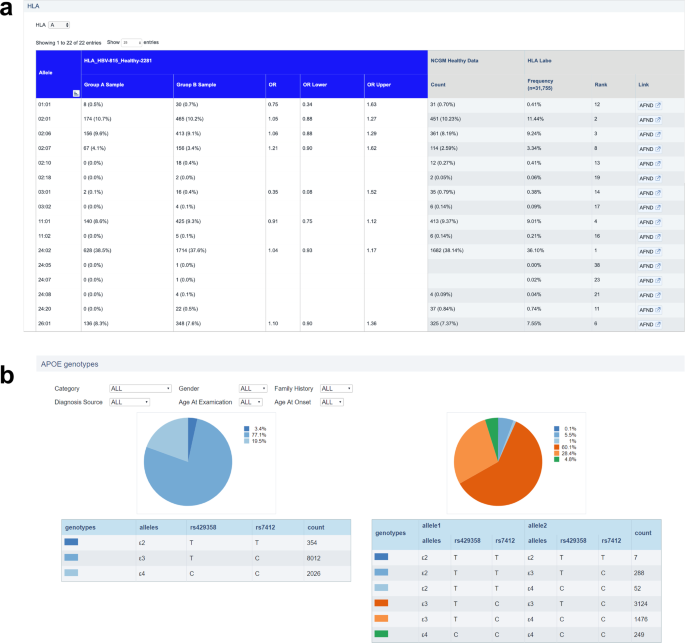
Task: Click external-link icon in 11:02 row
Action: [x=658, y=237]
